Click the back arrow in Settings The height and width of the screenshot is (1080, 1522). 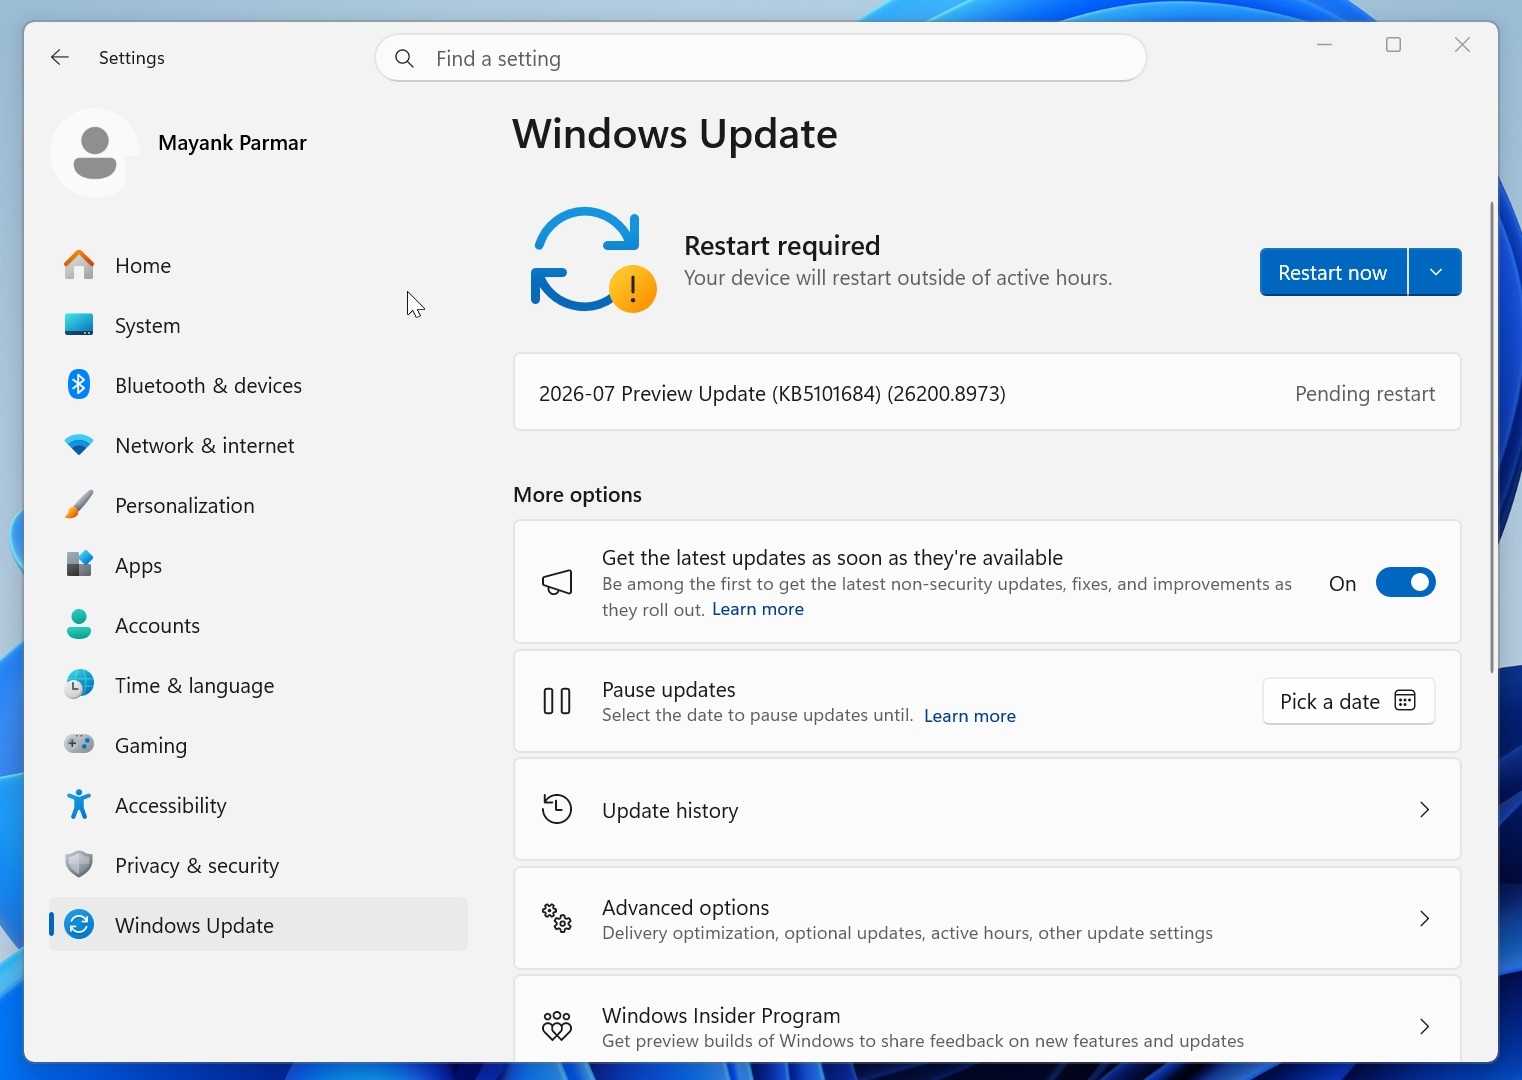click(60, 57)
